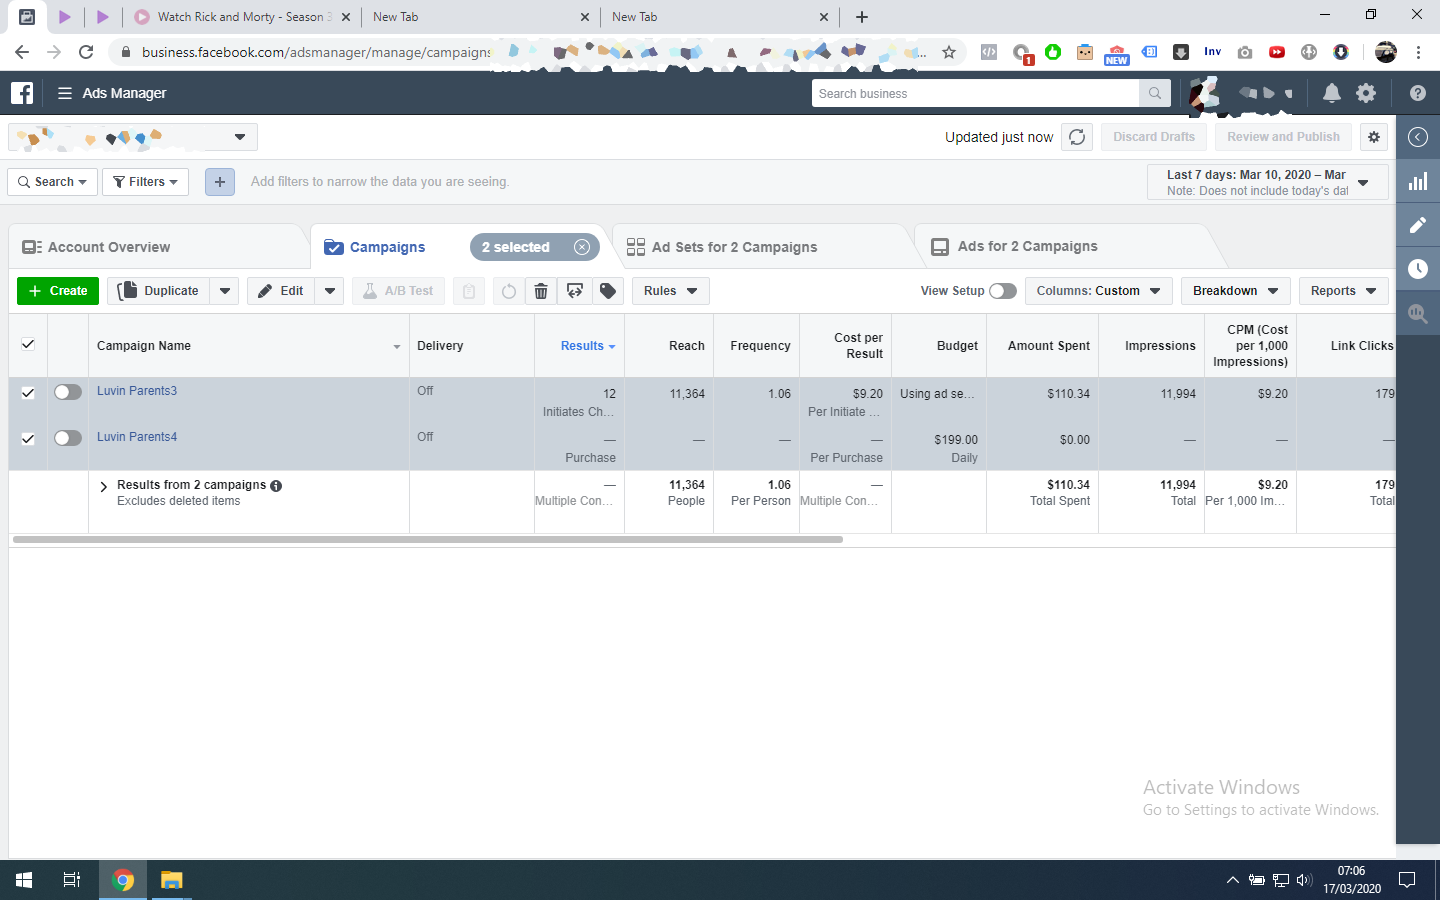Click the tag label icon in toolbar
This screenshot has width=1440, height=900.
608,291
